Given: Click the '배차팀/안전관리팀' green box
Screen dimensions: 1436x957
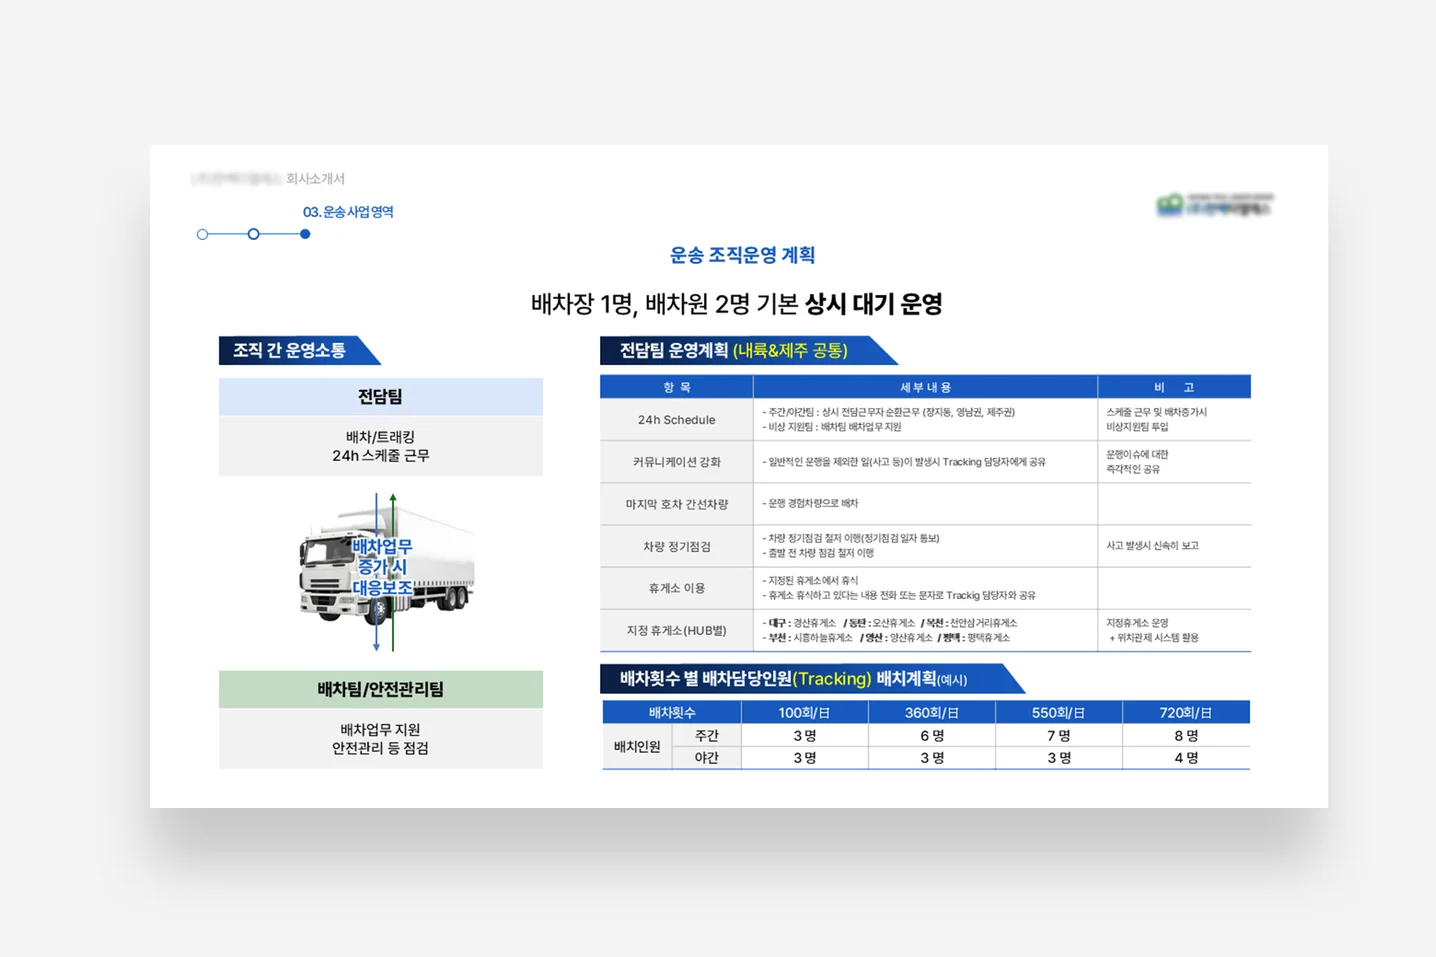Looking at the screenshot, I should tap(381, 689).
